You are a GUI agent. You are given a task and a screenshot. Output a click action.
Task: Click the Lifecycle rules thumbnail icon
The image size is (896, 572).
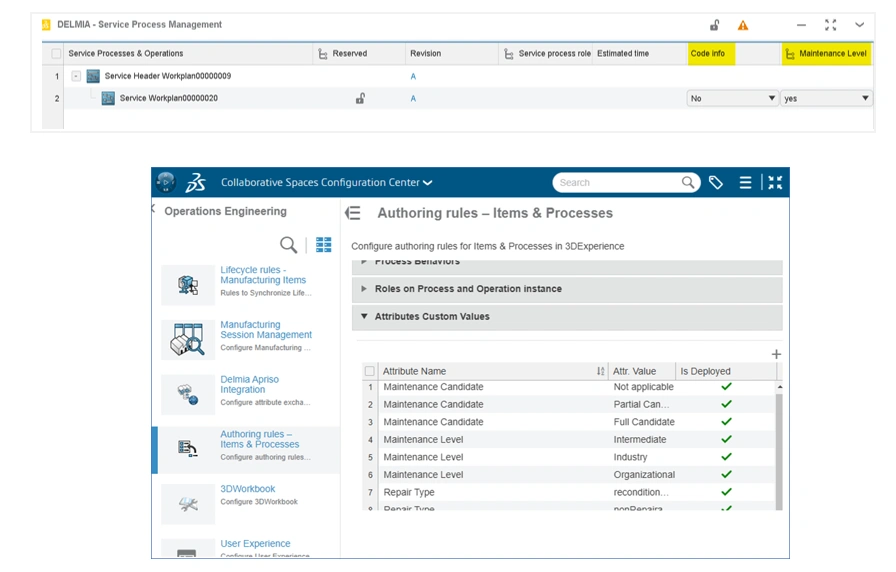tap(187, 285)
